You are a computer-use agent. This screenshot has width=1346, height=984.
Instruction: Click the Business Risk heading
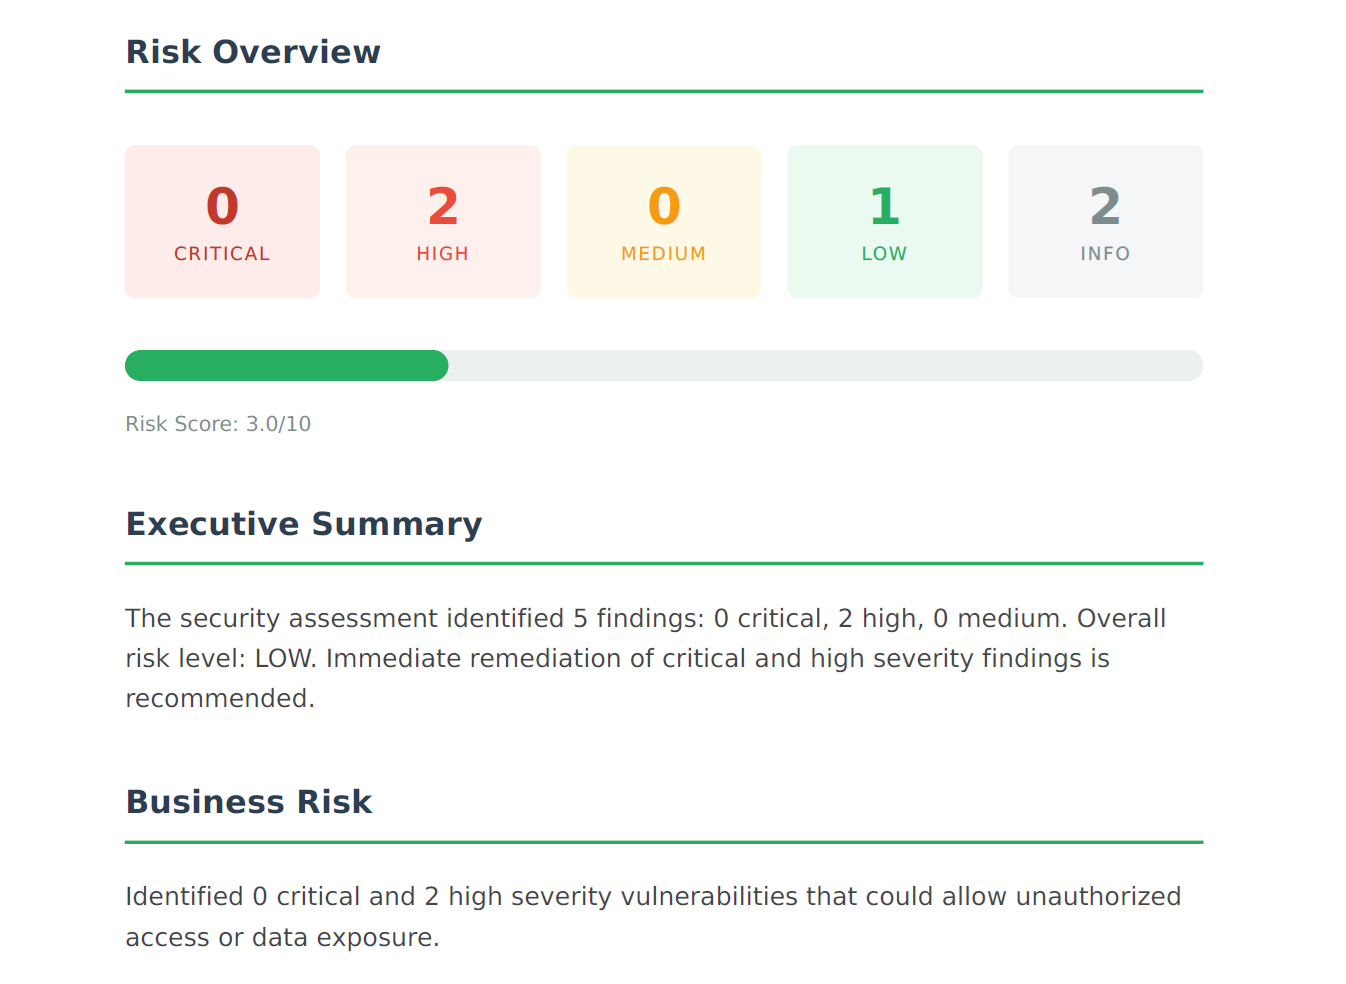pos(249,802)
